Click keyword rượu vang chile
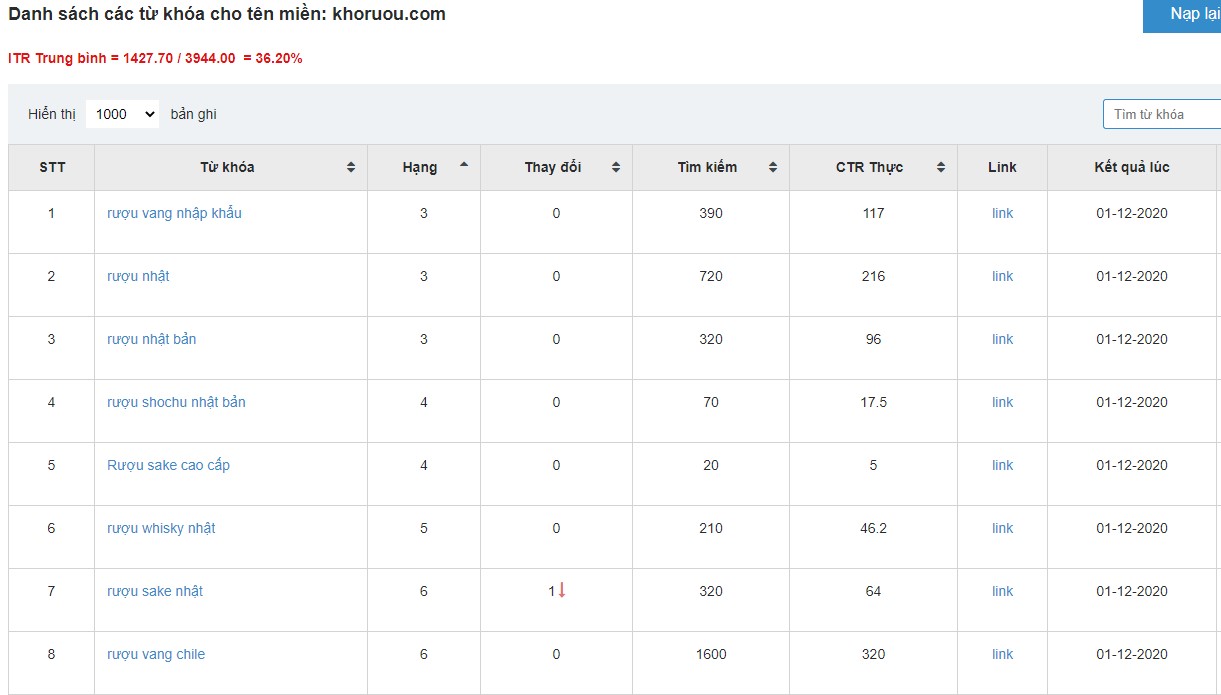1221x695 pixels. (156, 654)
